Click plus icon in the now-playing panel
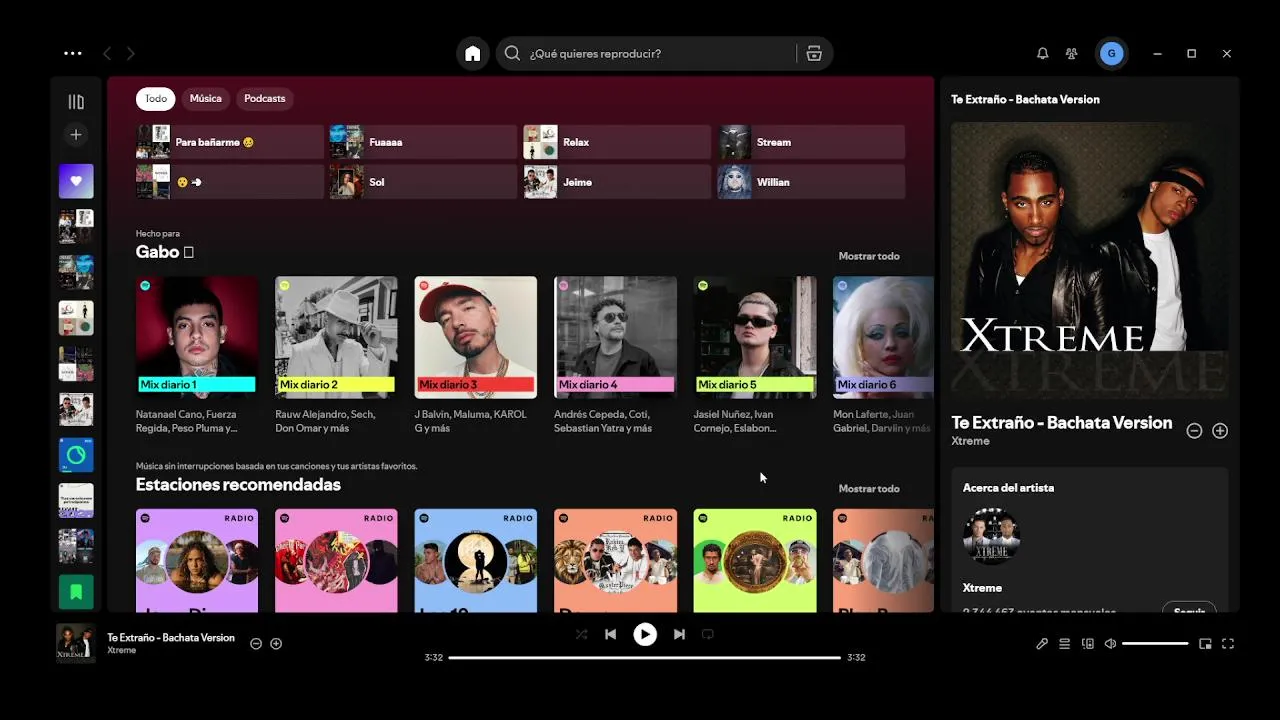 [x=1220, y=431]
